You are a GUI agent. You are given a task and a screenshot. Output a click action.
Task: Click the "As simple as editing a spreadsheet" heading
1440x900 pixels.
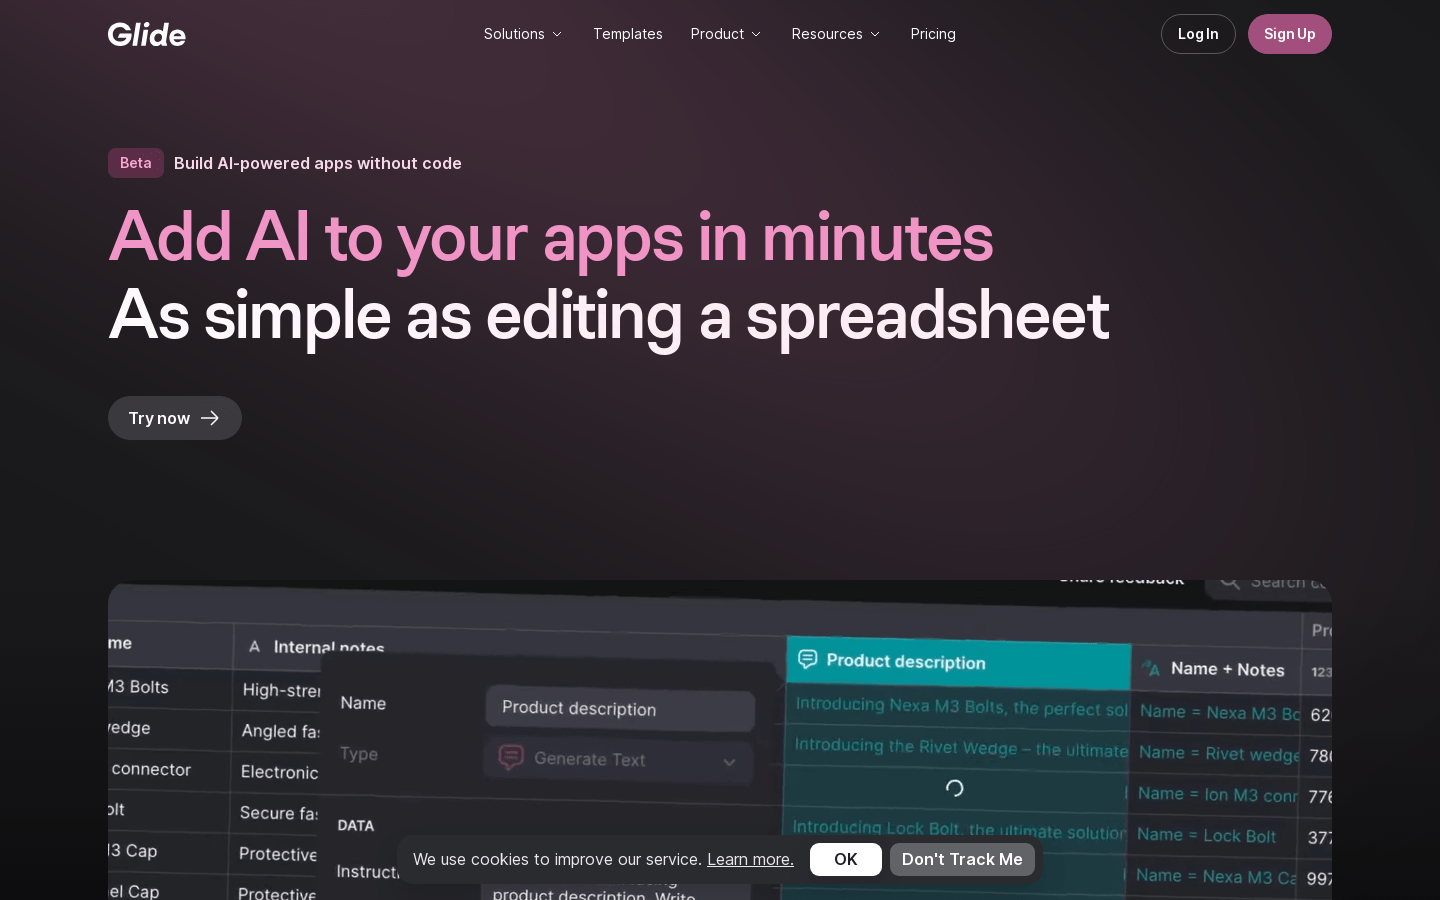point(609,316)
